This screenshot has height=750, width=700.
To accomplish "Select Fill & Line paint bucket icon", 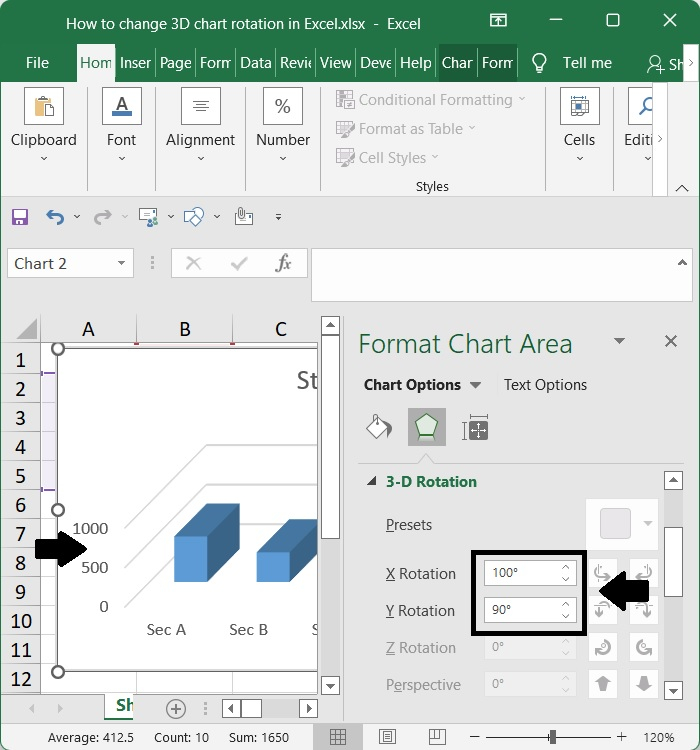I will [378, 427].
